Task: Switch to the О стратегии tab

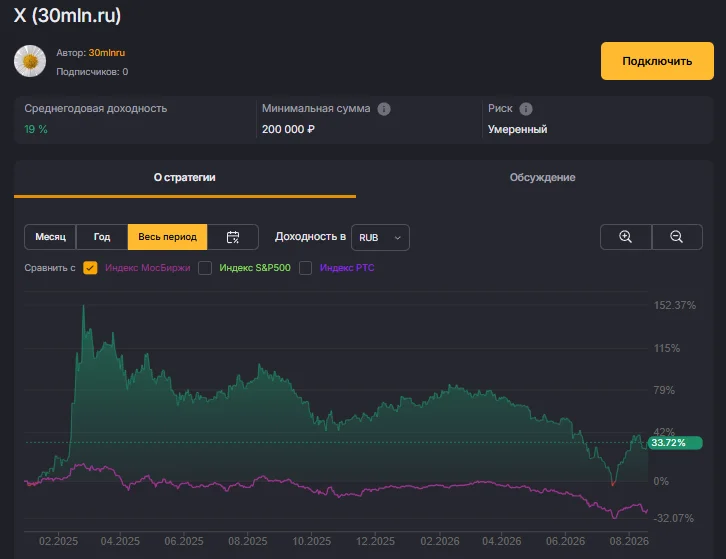Action: coord(185,178)
